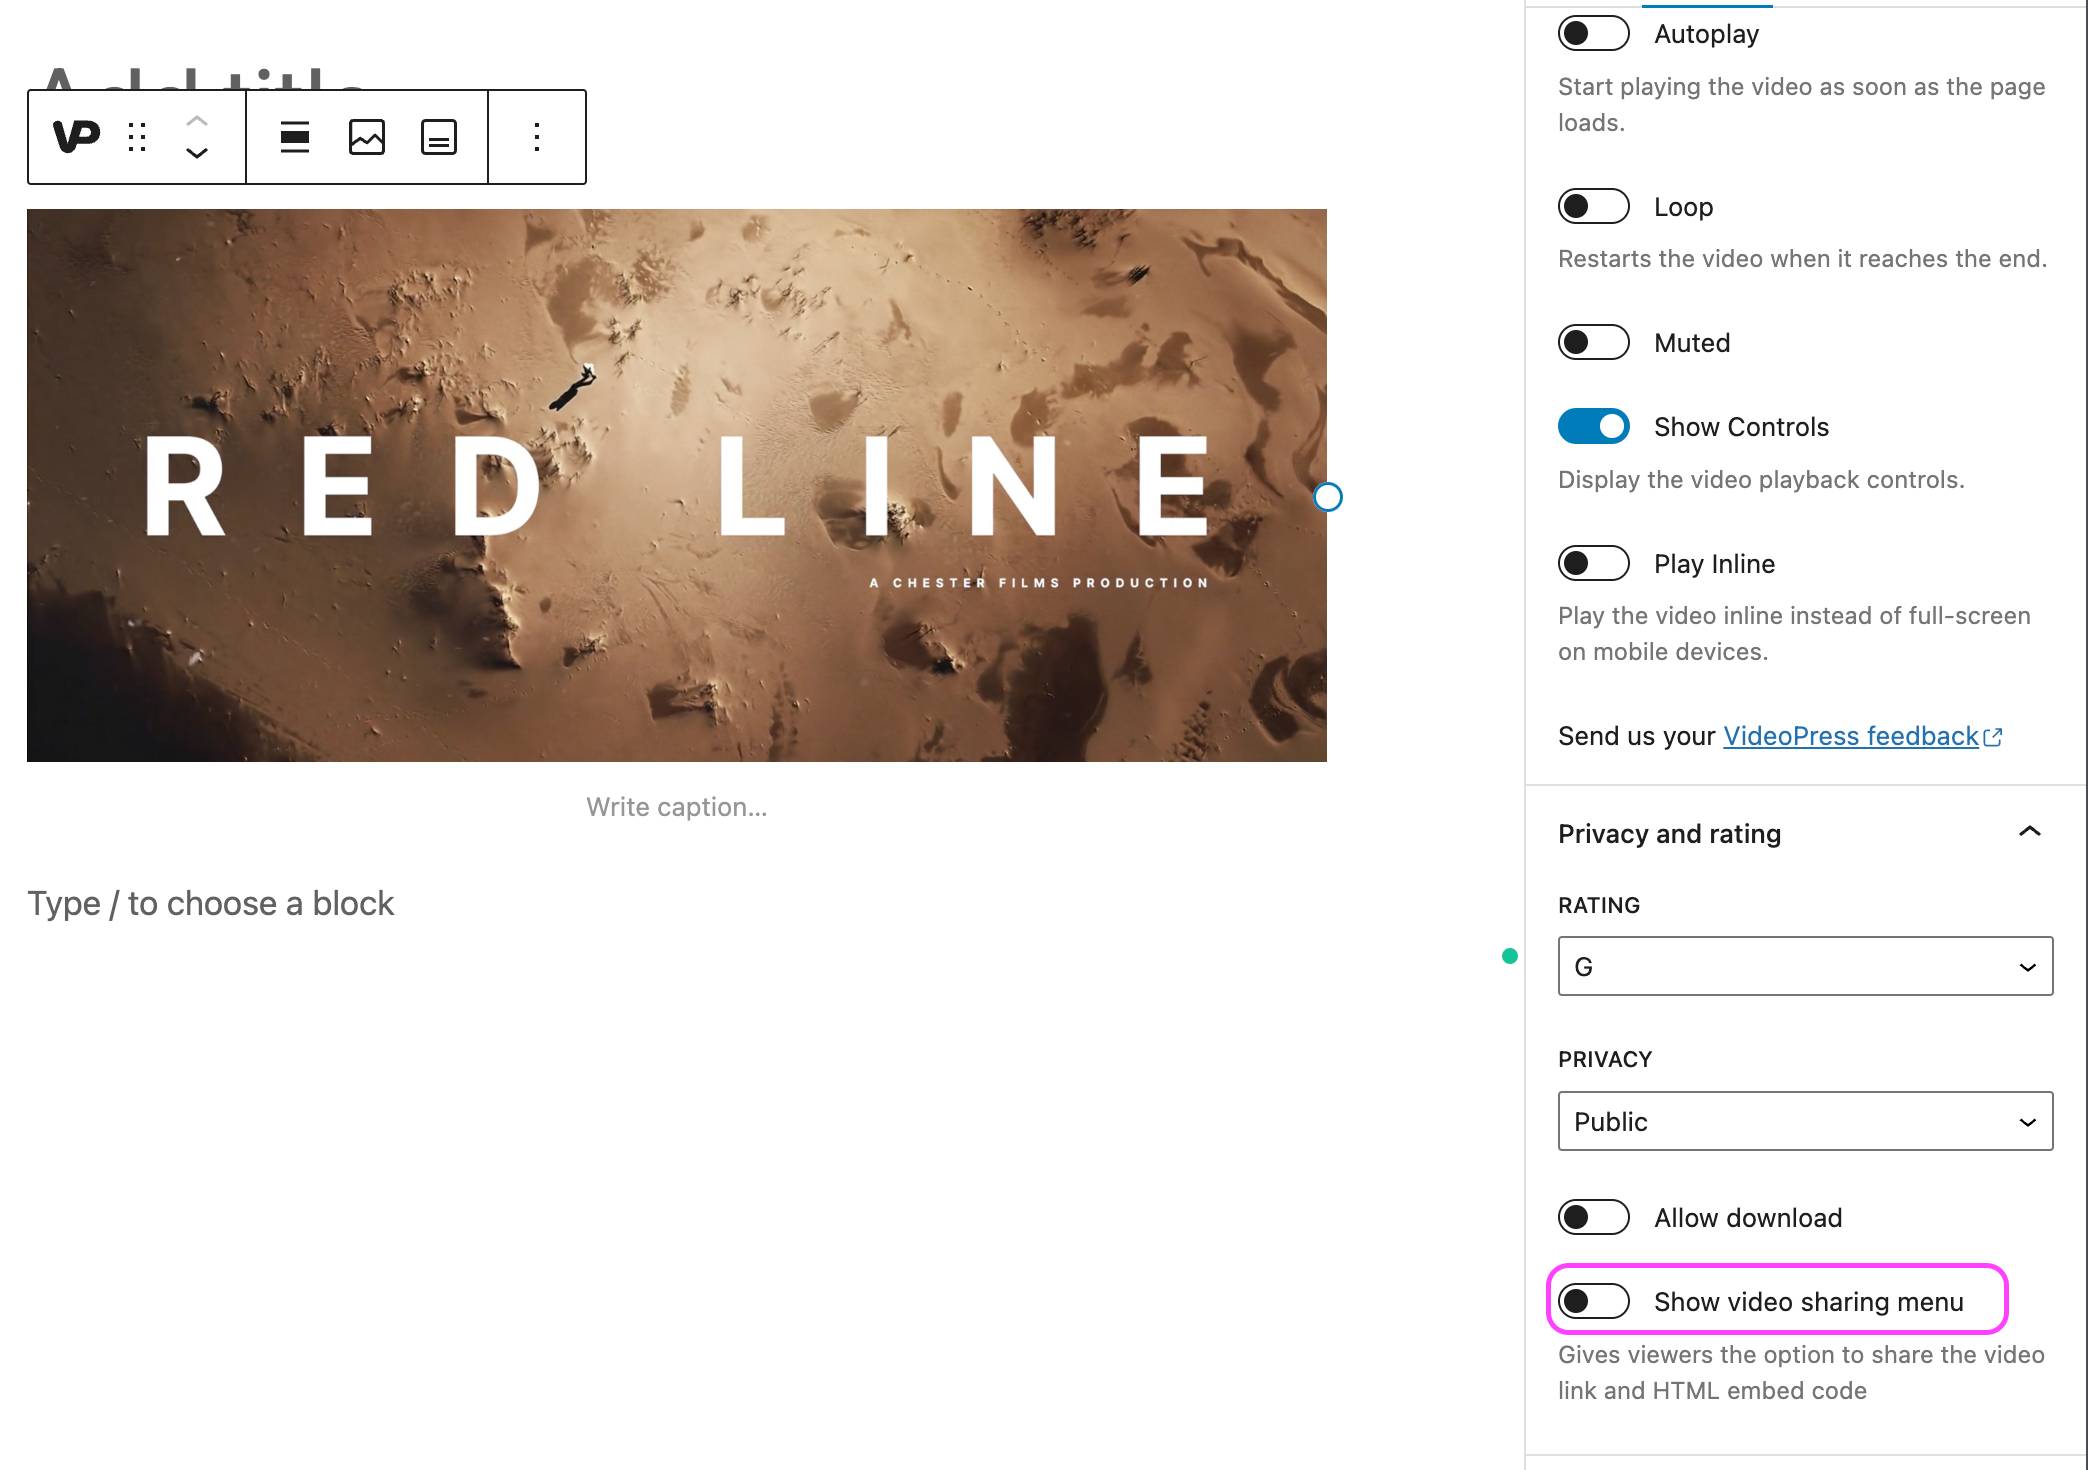Click the insert image icon
The height and width of the screenshot is (1470, 2088).
coord(366,137)
